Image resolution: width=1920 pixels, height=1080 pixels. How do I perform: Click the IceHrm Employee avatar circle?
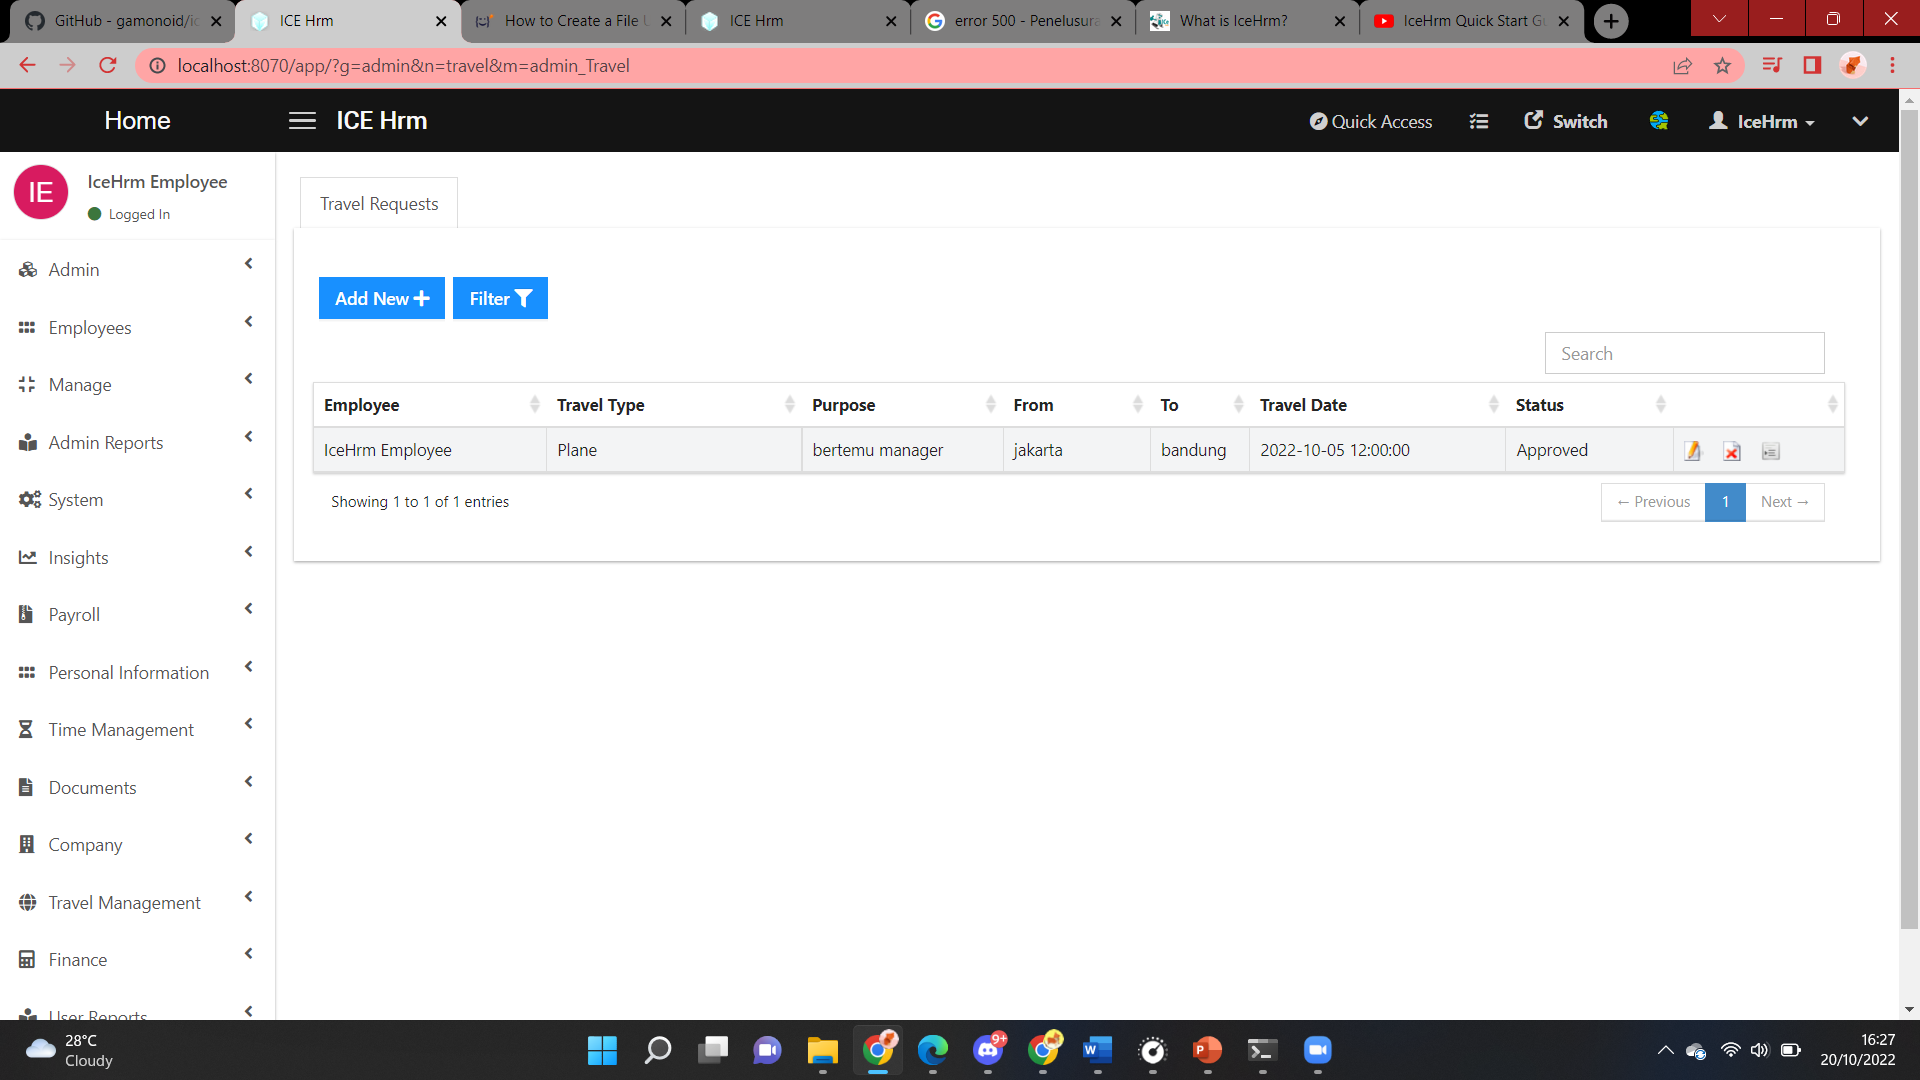[x=40, y=192]
